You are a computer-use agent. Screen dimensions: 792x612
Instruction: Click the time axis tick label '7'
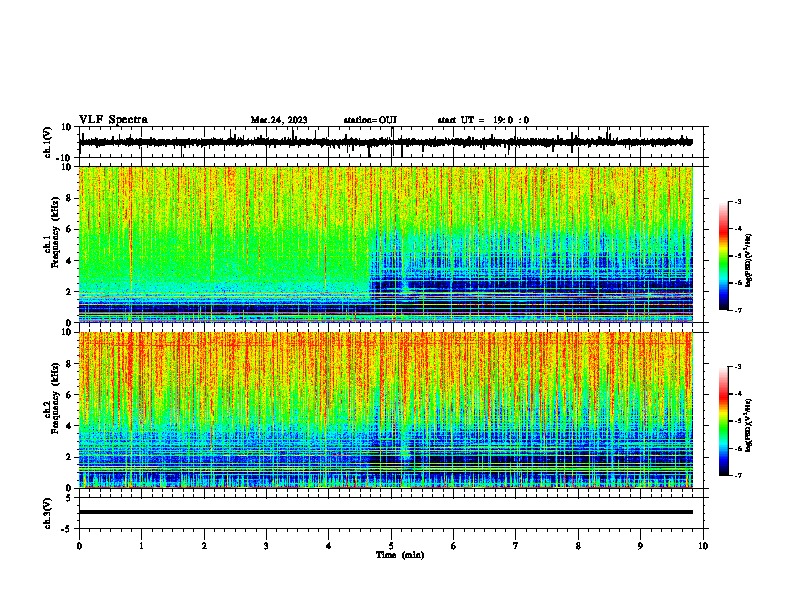click(x=516, y=546)
